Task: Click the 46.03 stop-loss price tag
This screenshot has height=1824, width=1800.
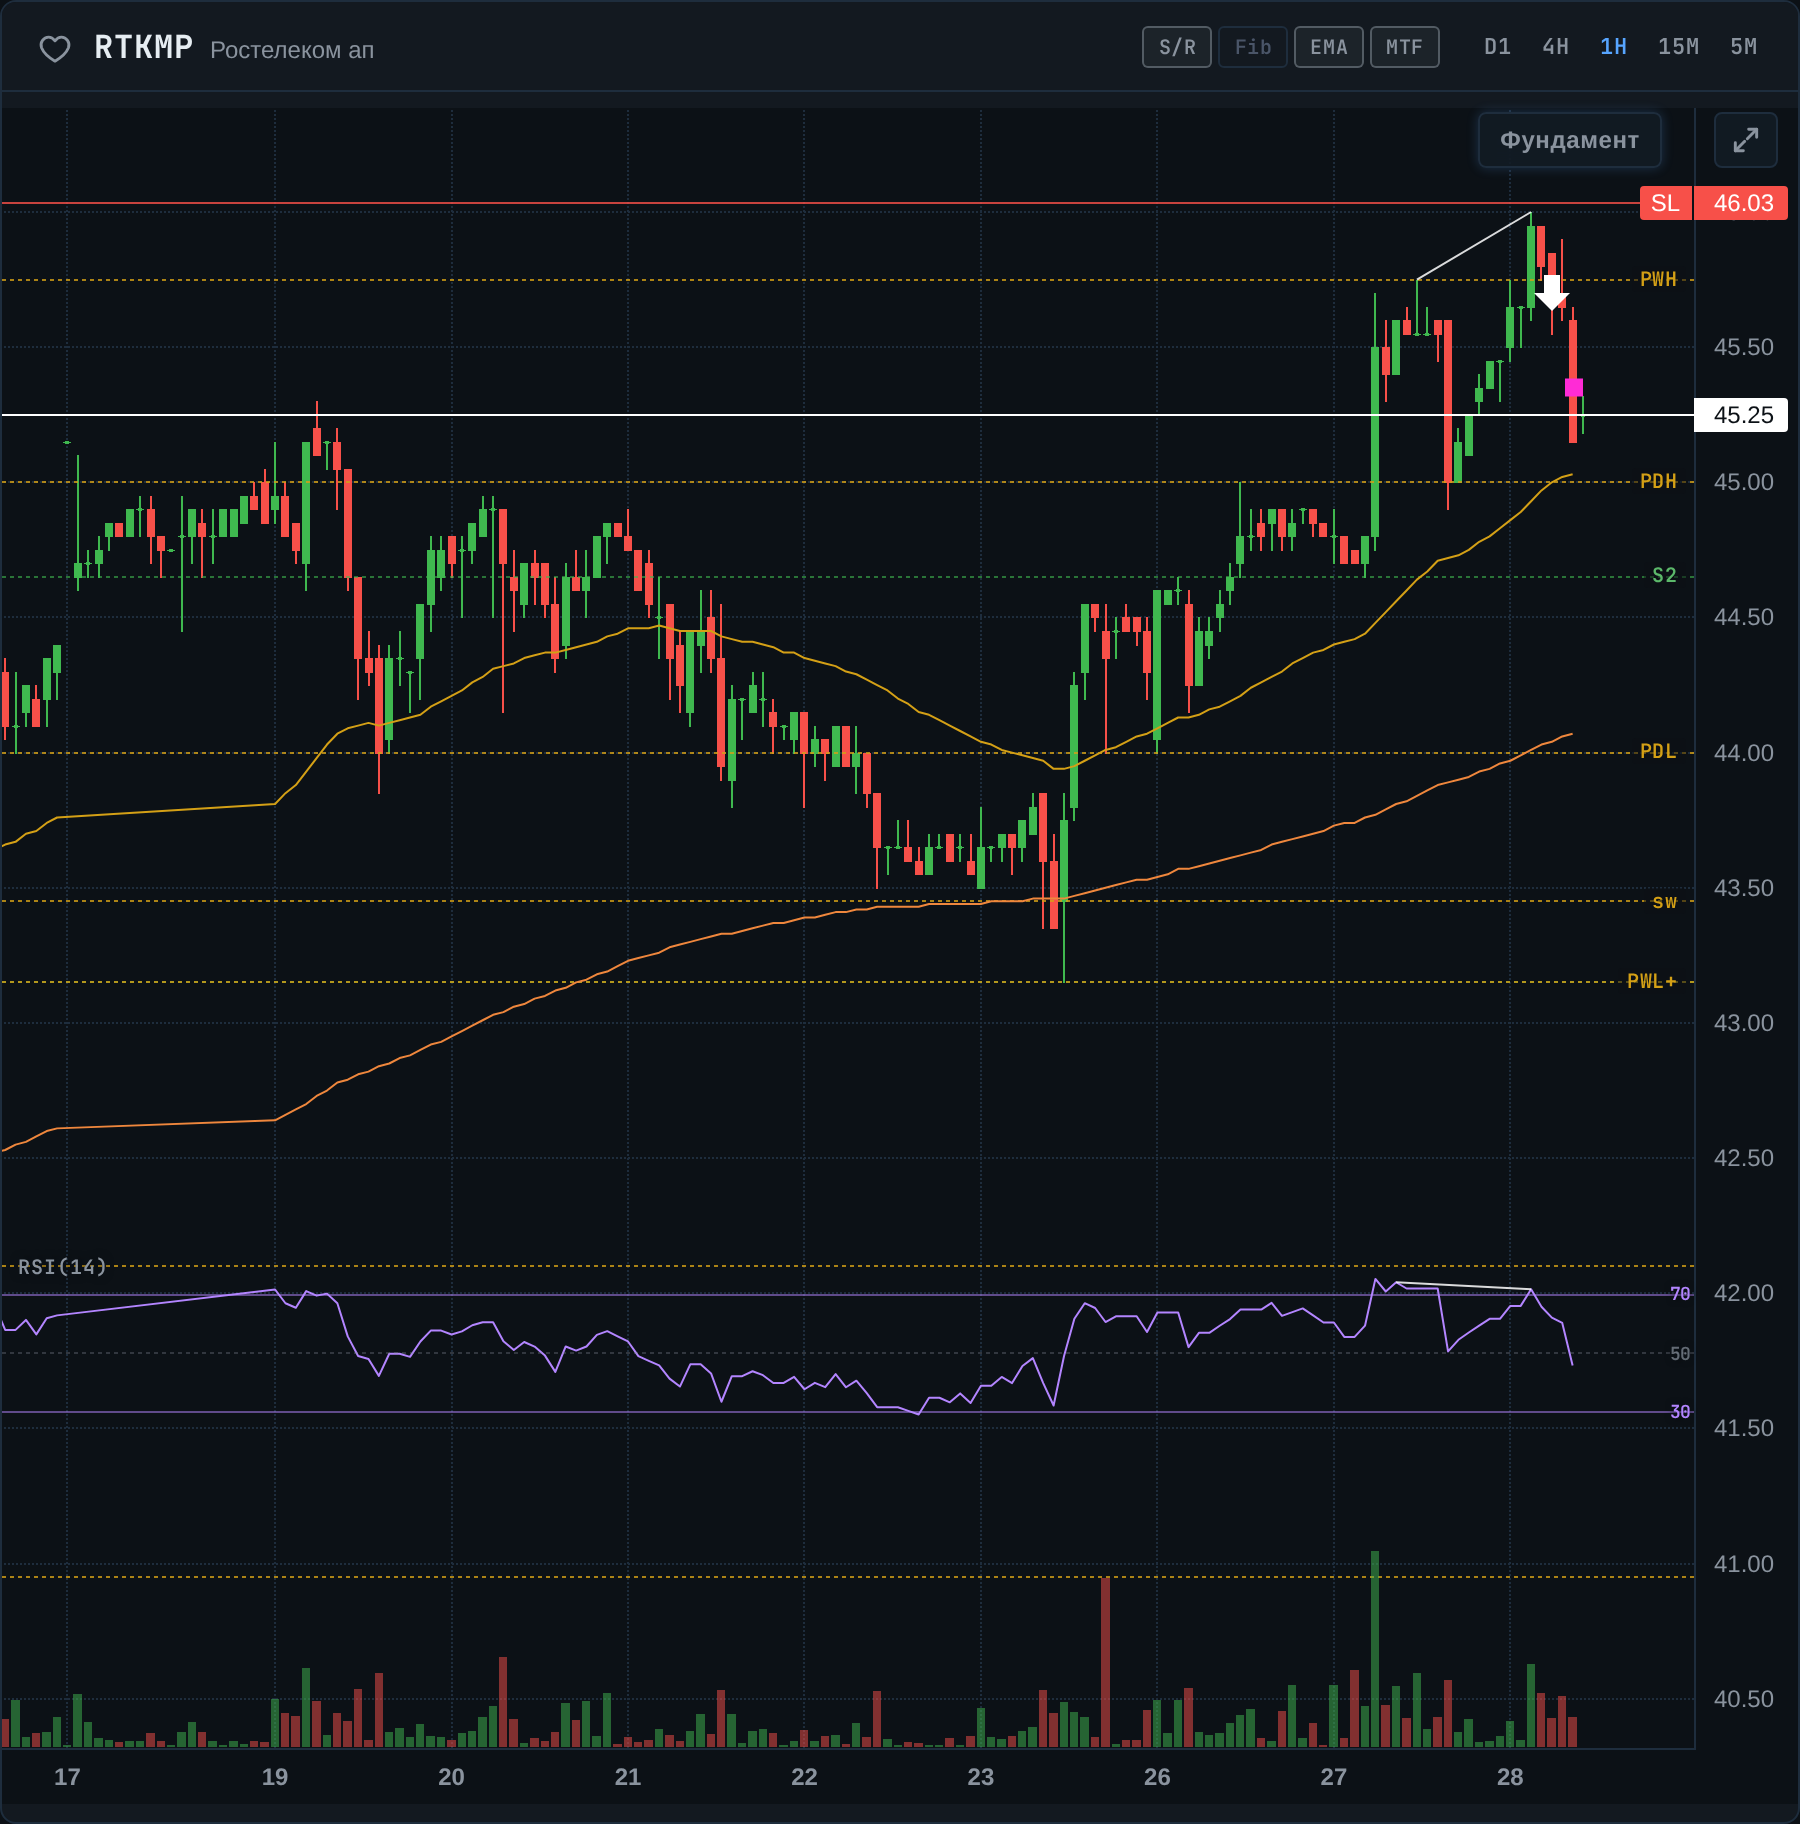Action: tap(1742, 203)
